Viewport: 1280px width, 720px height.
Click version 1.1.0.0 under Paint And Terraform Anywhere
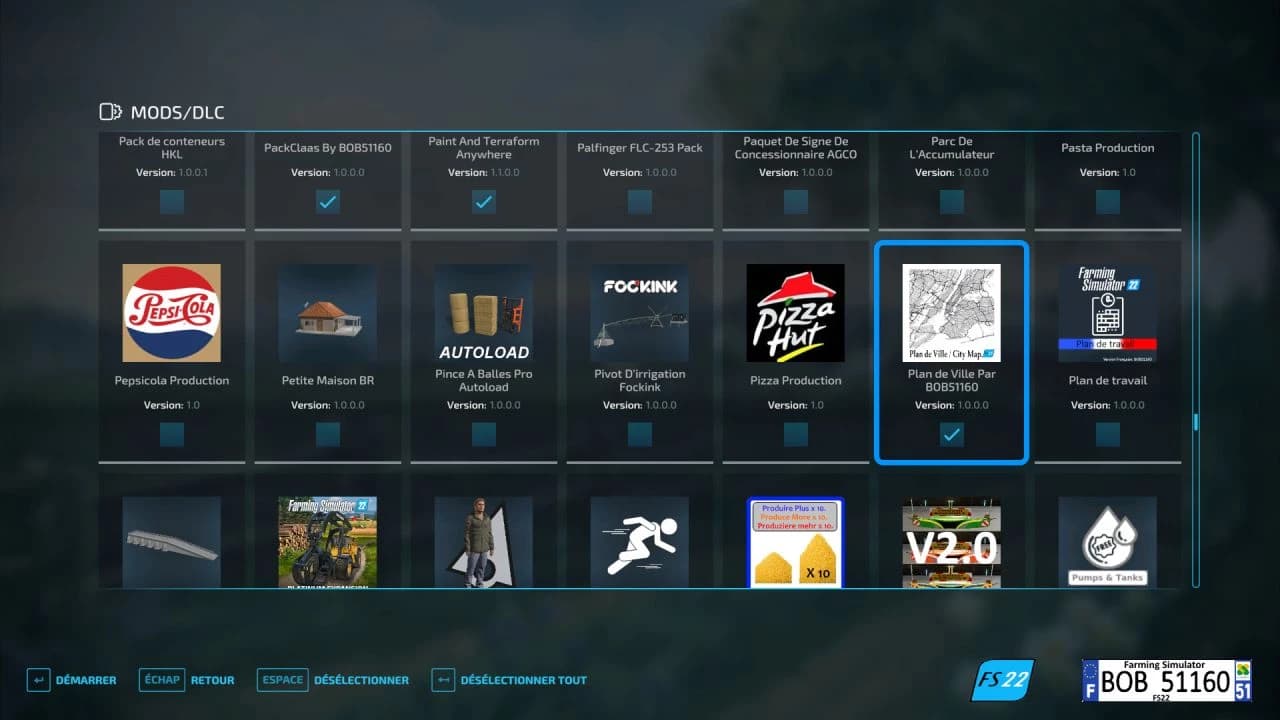(x=484, y=173)
